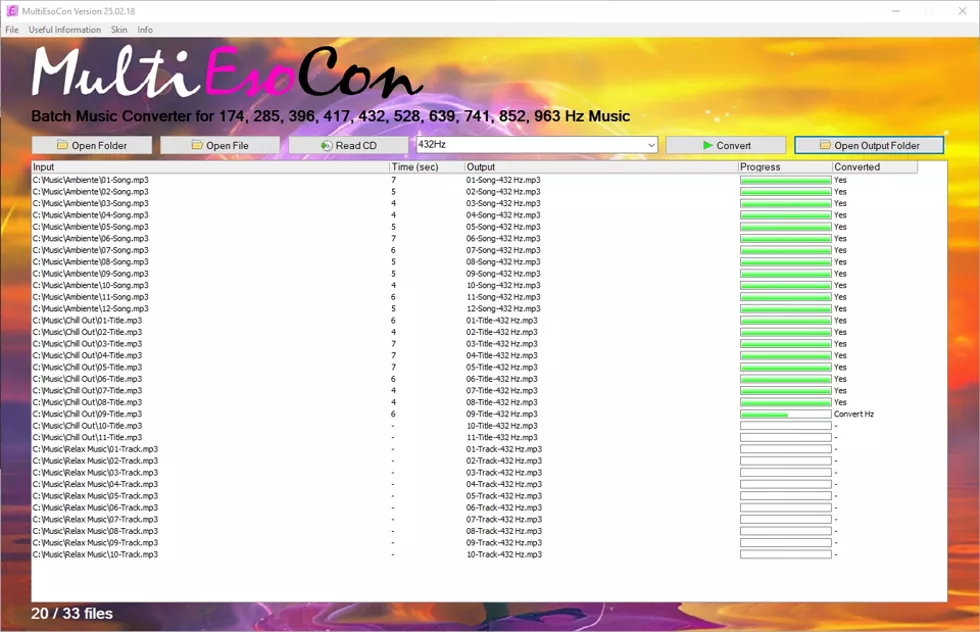Click the Progress column header
This screenshot has width=980, height=632.
point(785,167)
